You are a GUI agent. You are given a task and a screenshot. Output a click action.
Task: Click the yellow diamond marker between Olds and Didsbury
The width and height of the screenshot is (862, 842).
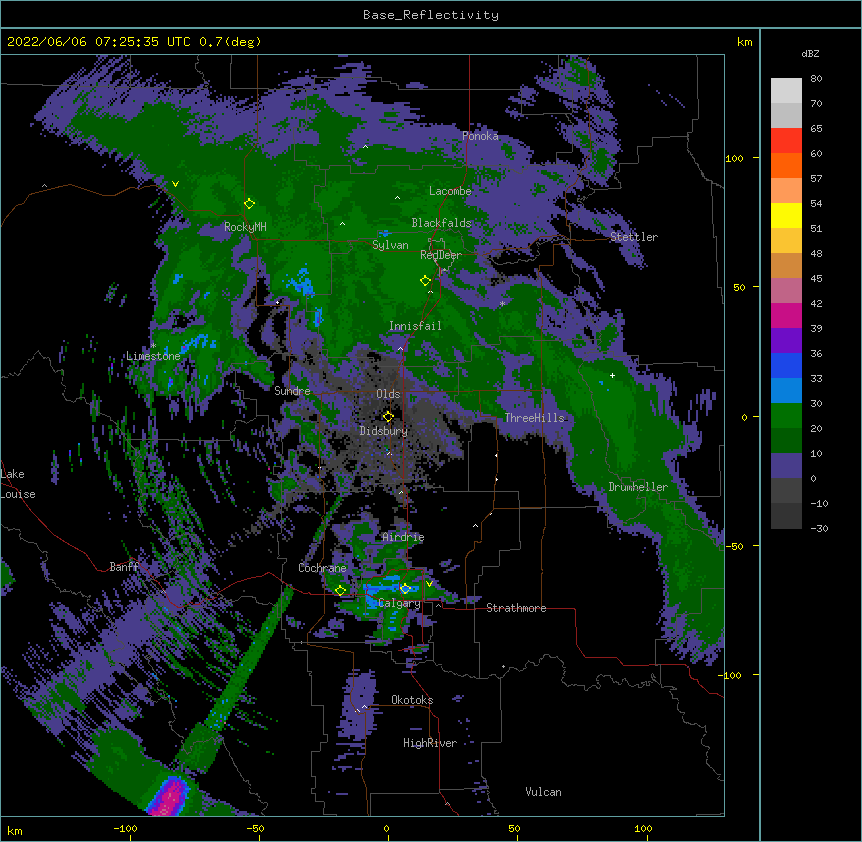pos(388,416)
